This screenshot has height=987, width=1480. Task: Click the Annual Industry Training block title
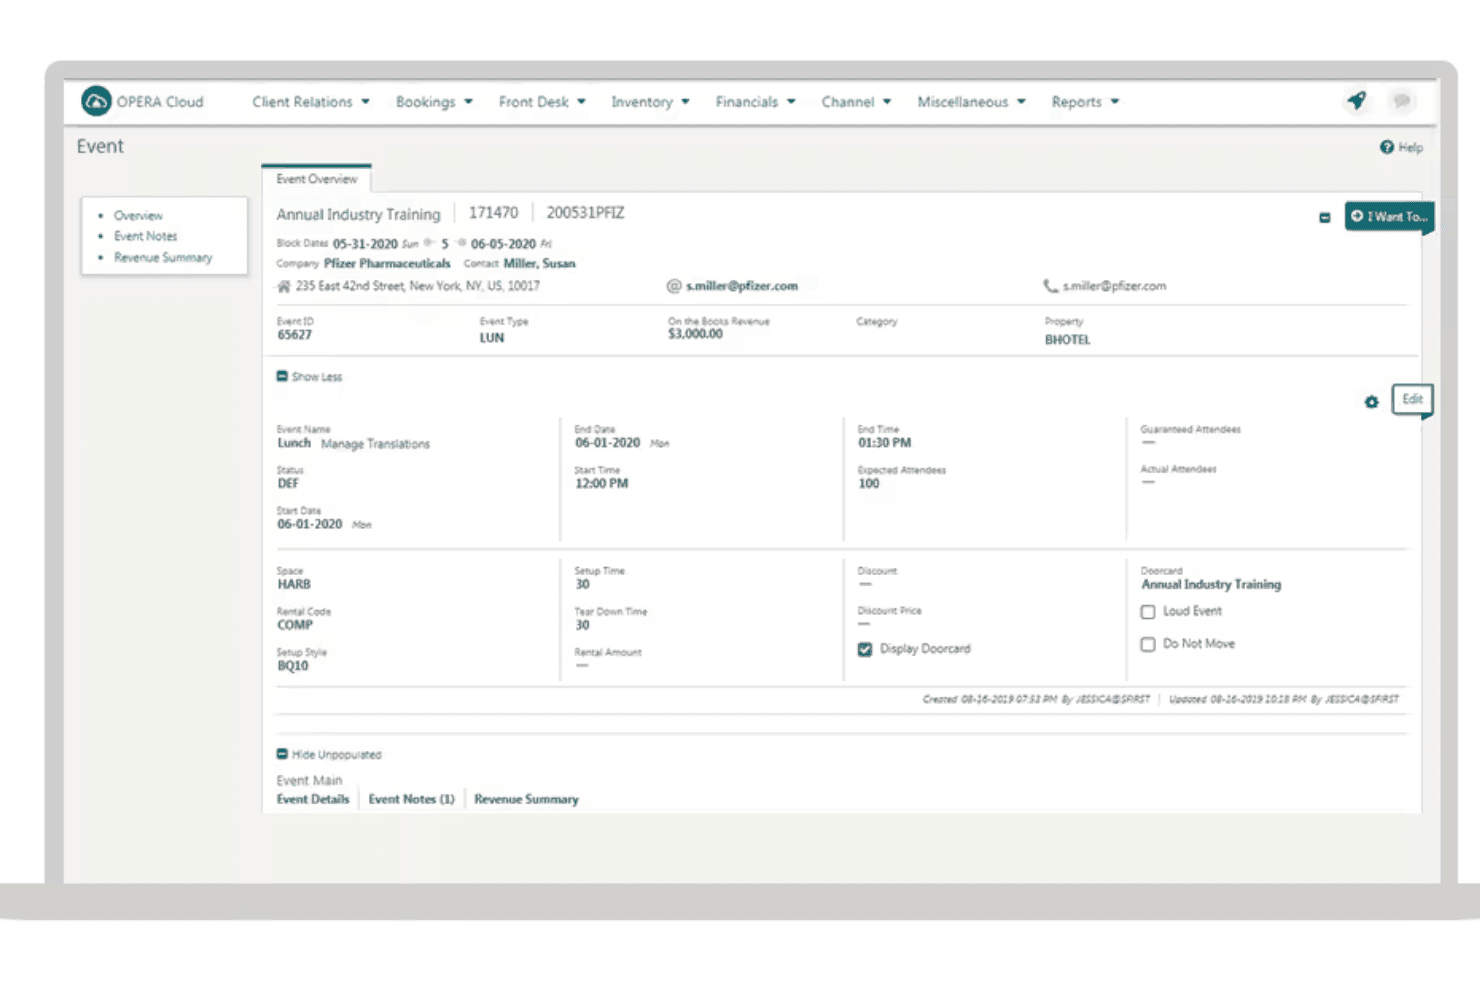[358, 214]
